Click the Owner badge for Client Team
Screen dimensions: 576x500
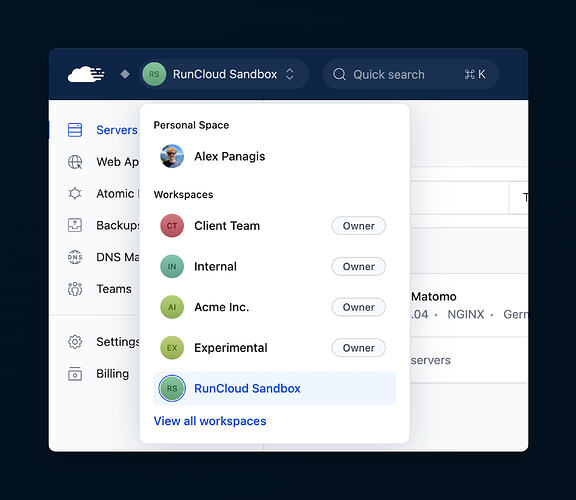359,226
